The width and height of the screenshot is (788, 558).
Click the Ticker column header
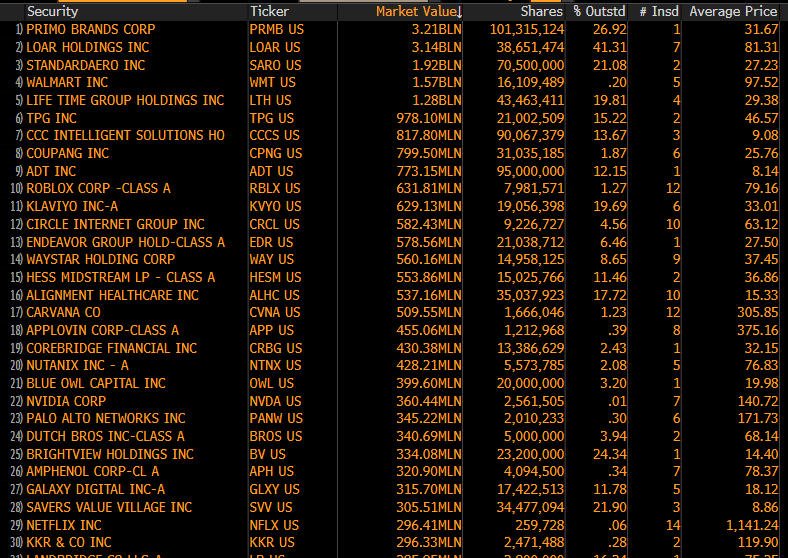tap(269, 11)
